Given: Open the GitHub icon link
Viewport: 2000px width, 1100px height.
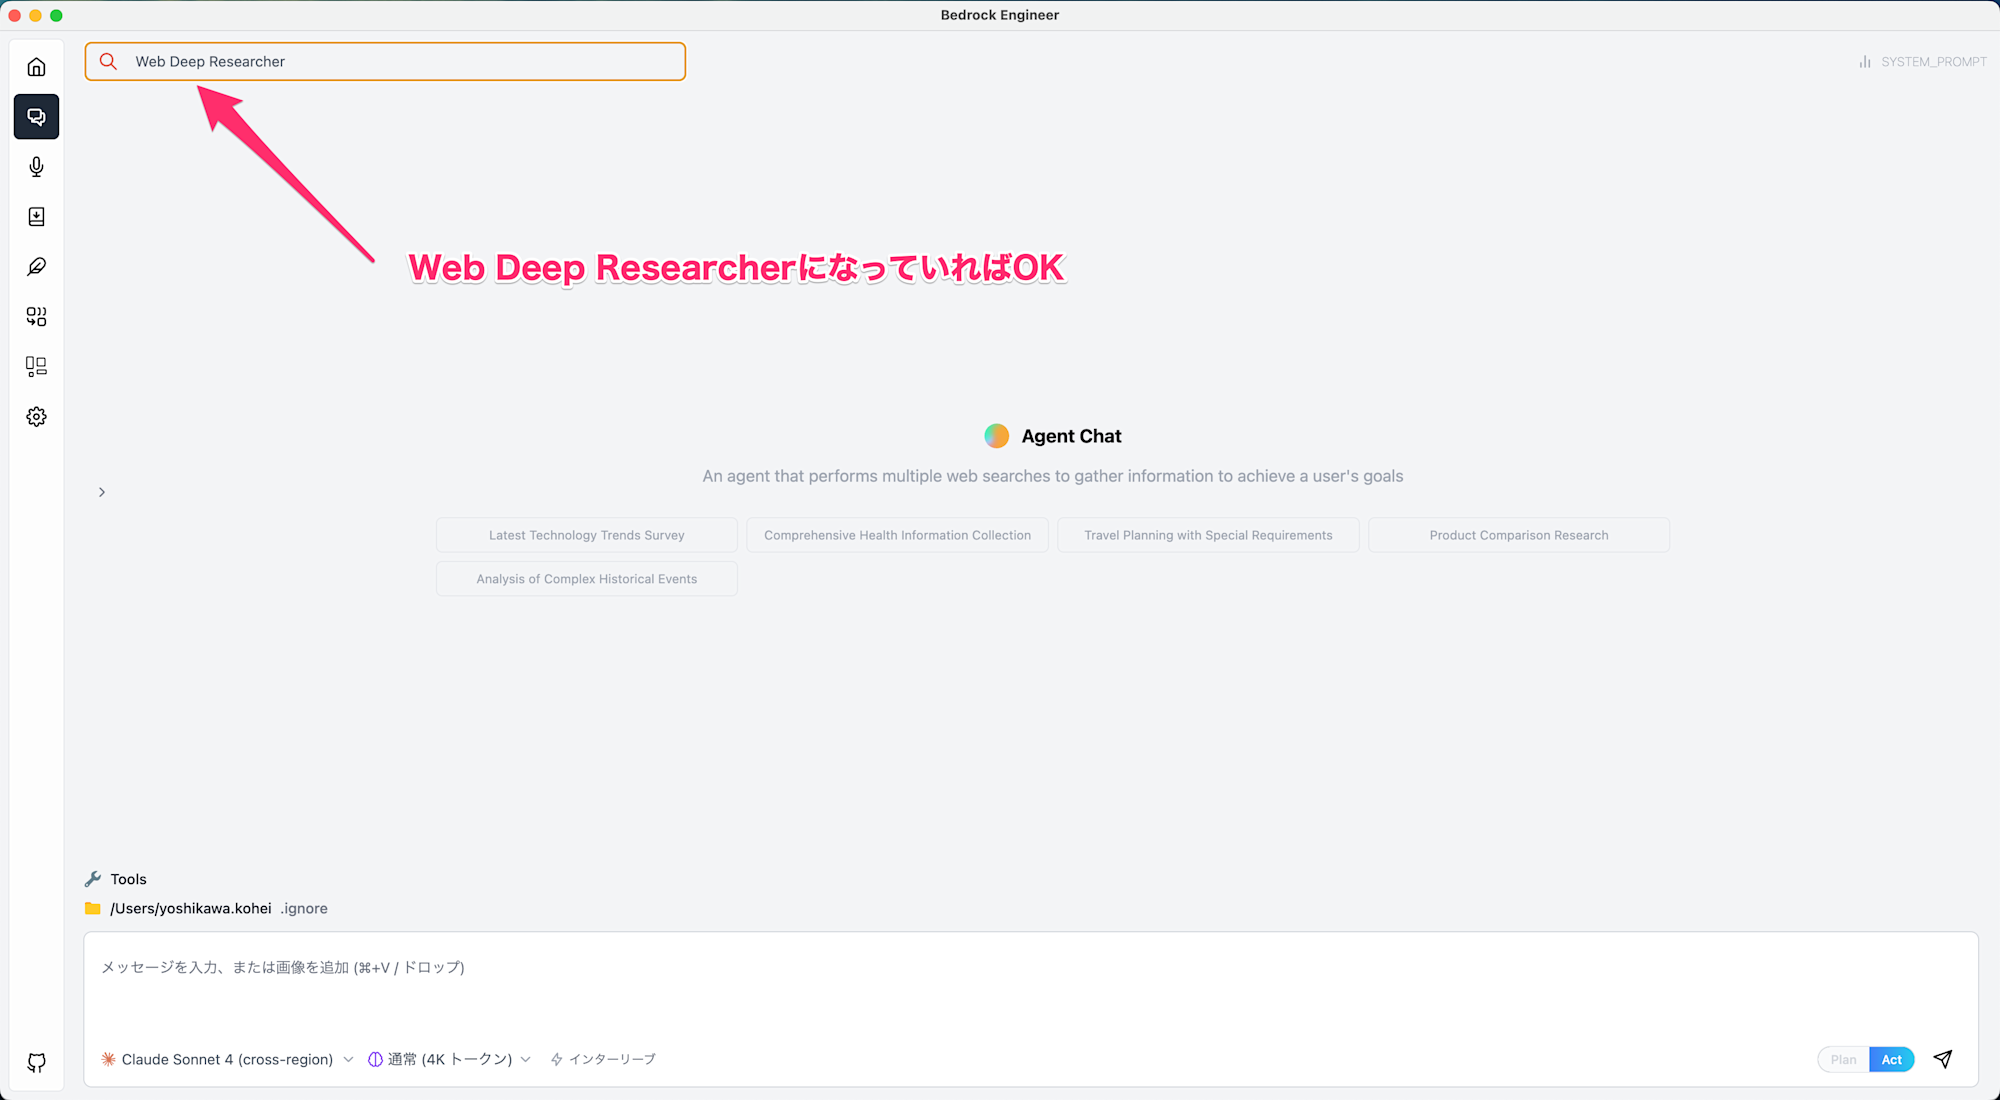Looking at the screenshot, I should click(x=36, y=1063).
